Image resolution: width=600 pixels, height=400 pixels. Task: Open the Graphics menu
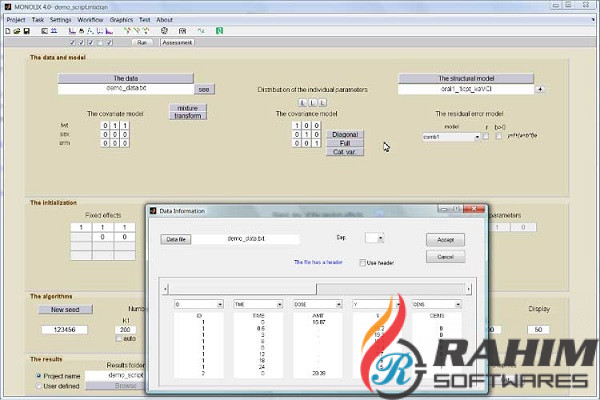(121, 20)
